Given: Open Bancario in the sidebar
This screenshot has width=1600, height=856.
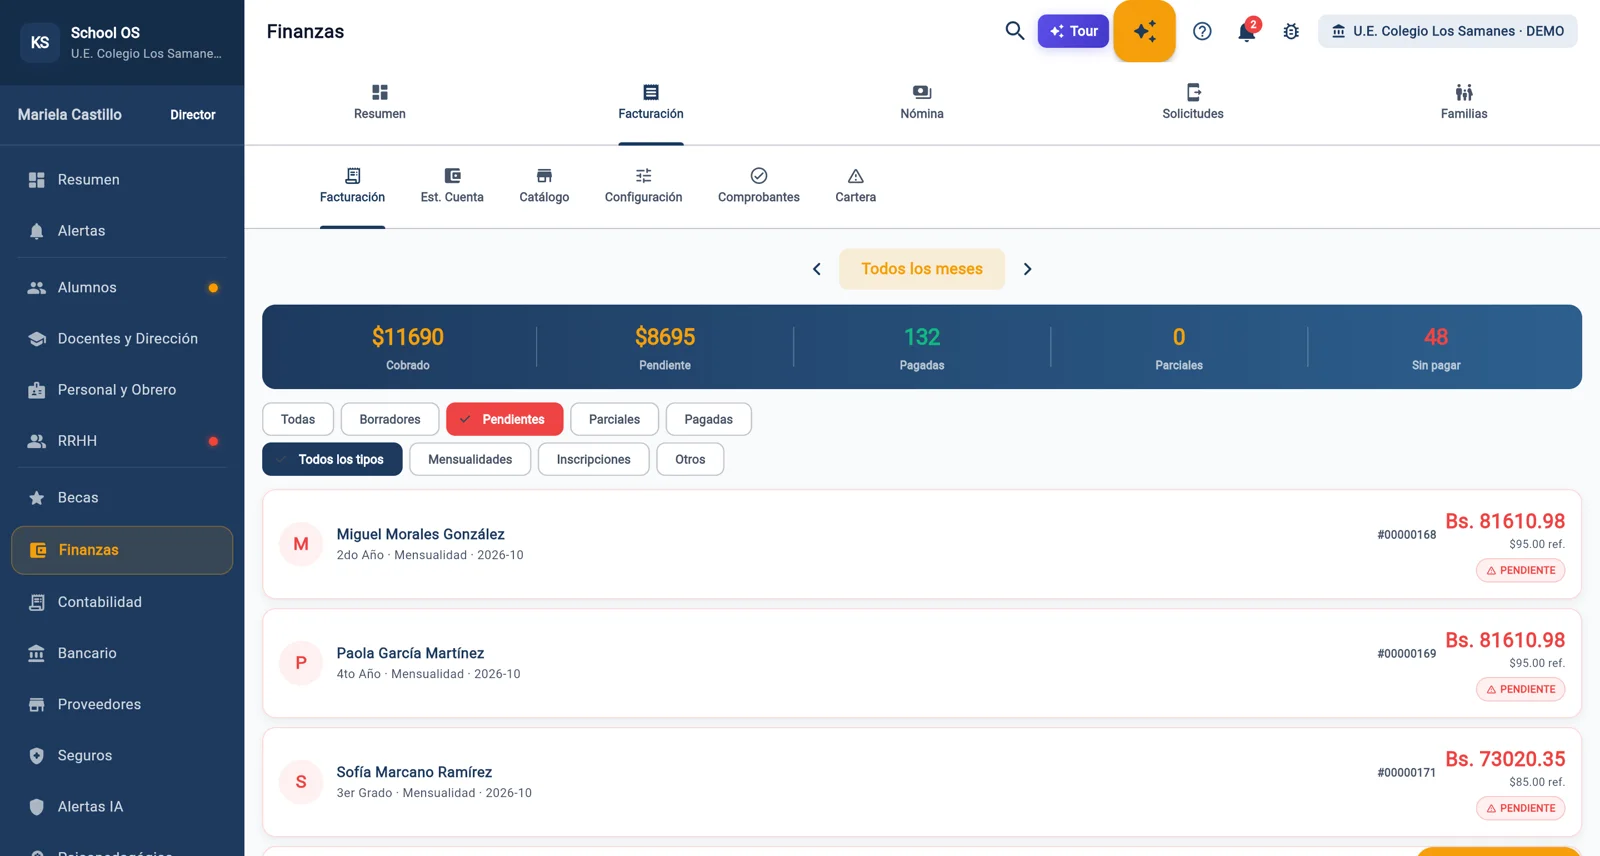Looking at the screenshot, I should [122, 653].
